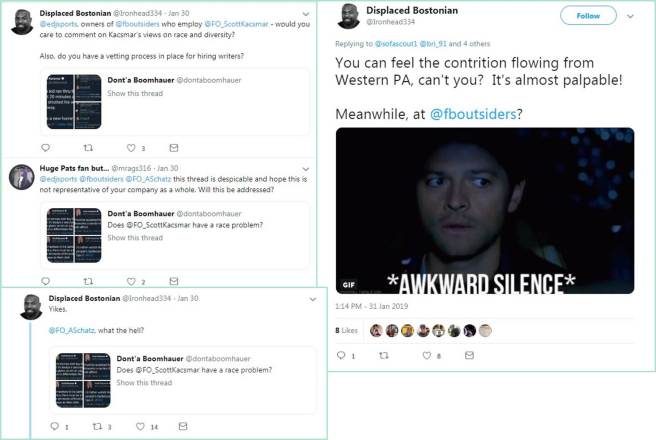Expand options chevron on Huge Pats fan tweet
The width and height of the screenshot is (656, 440).
coord(306,169)
